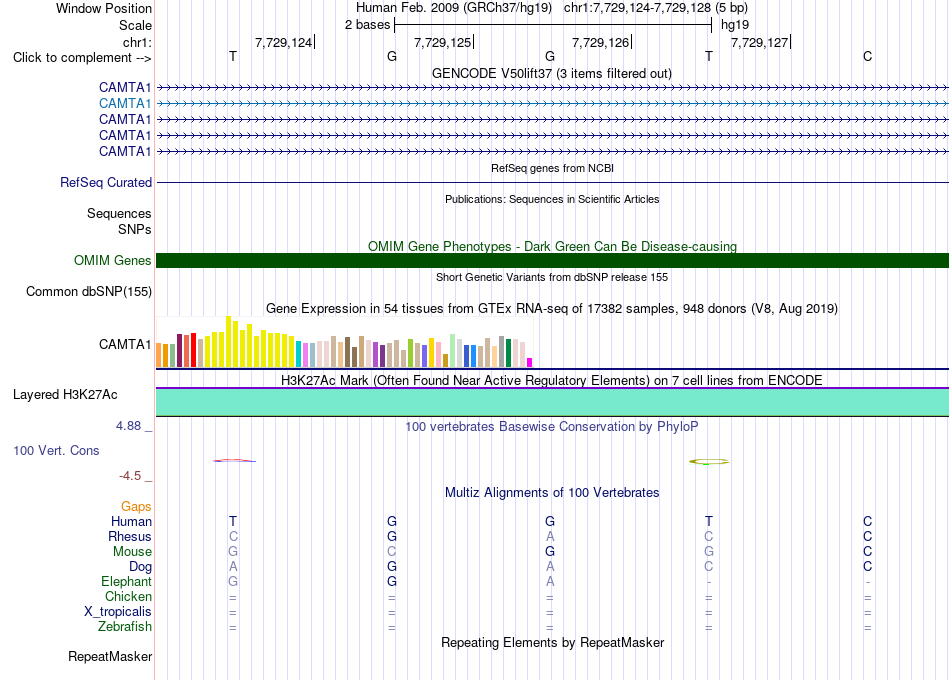
Task: Click the CAMTA1 label of the GTEx track
Action: [125, 344]
